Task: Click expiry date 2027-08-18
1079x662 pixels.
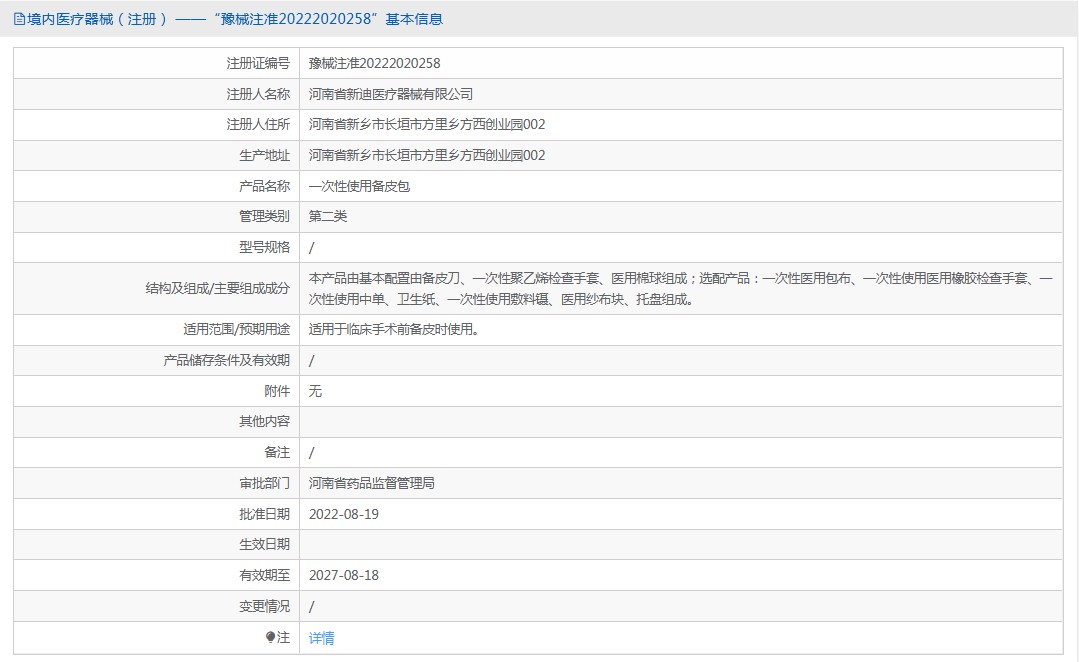Action: 343,575
